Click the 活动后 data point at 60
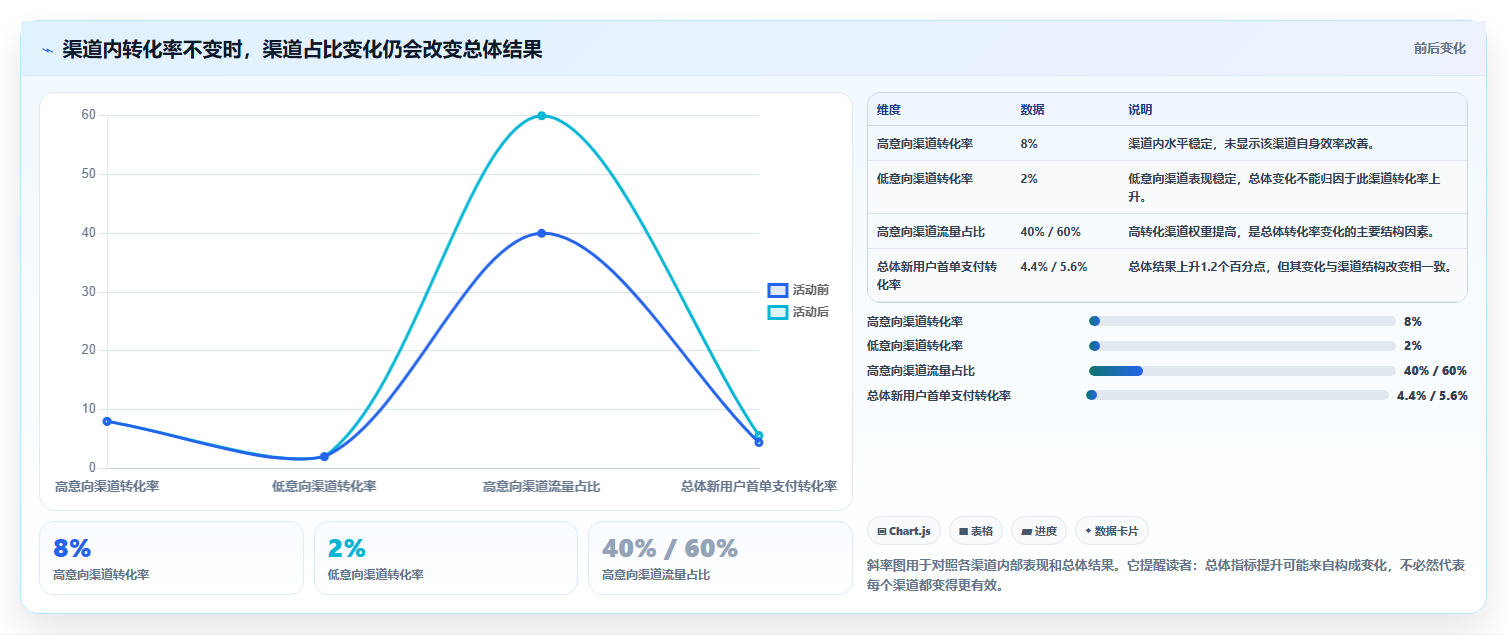The image size is (1507, 635). pyautogui.click(x=541, y=115)
